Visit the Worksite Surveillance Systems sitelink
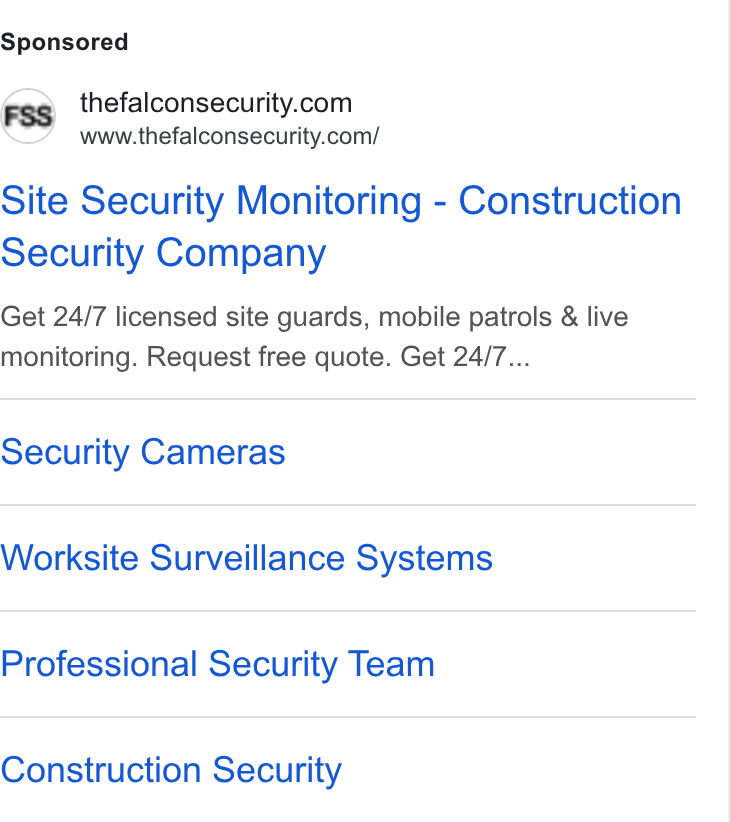The image size is (730, 822). coord(247,558)
